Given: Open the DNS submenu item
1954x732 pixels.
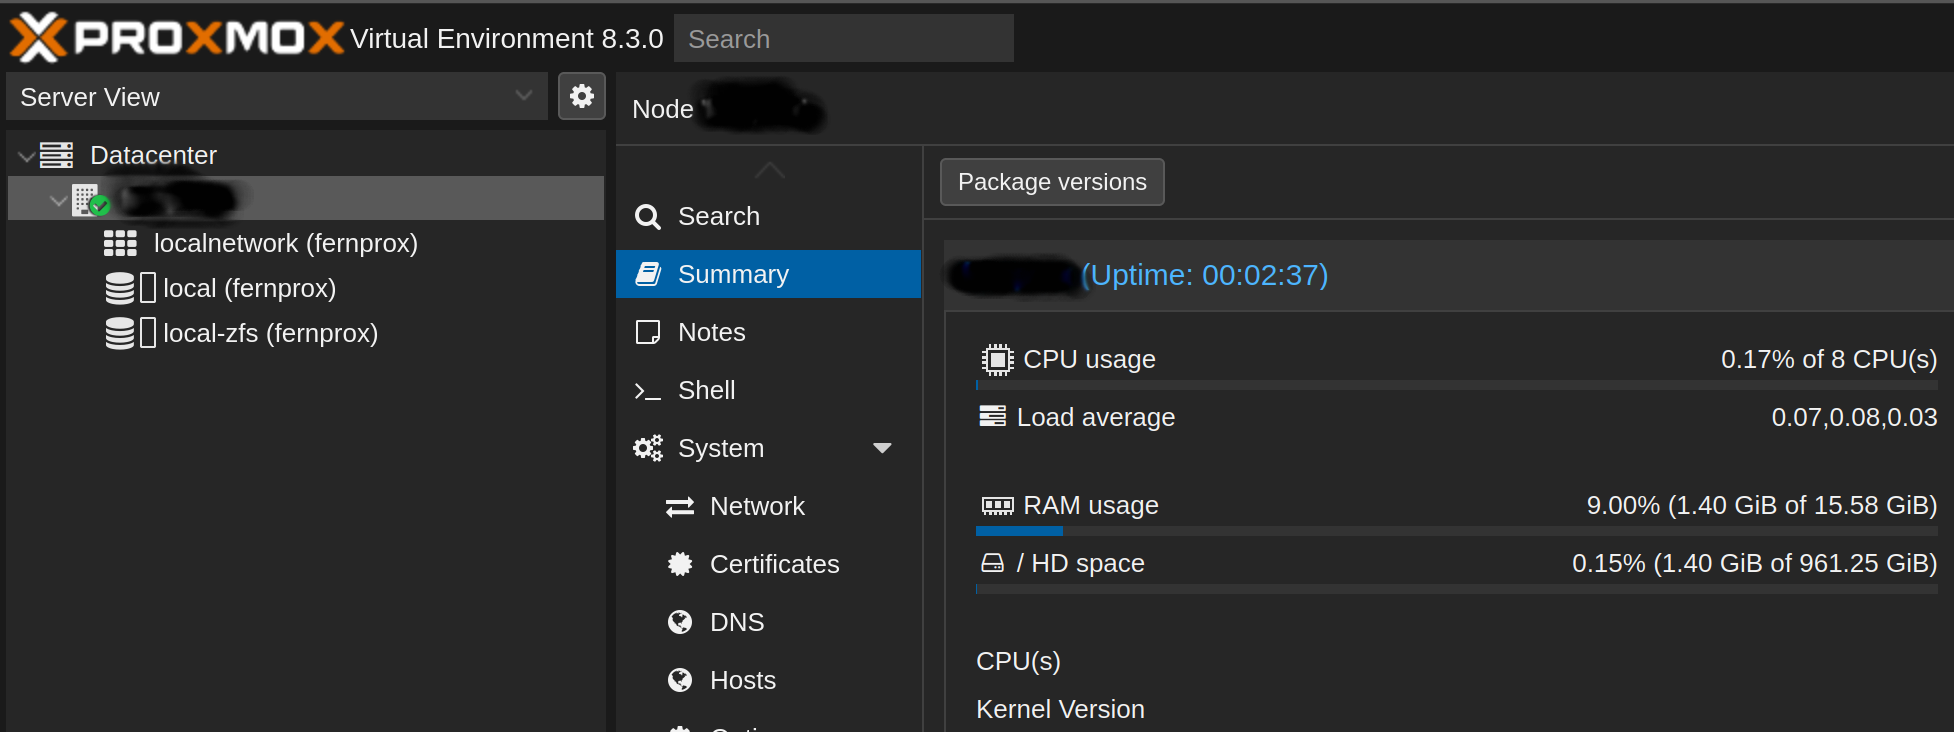Looking at the screenshot, I should (x=768, y=622).
